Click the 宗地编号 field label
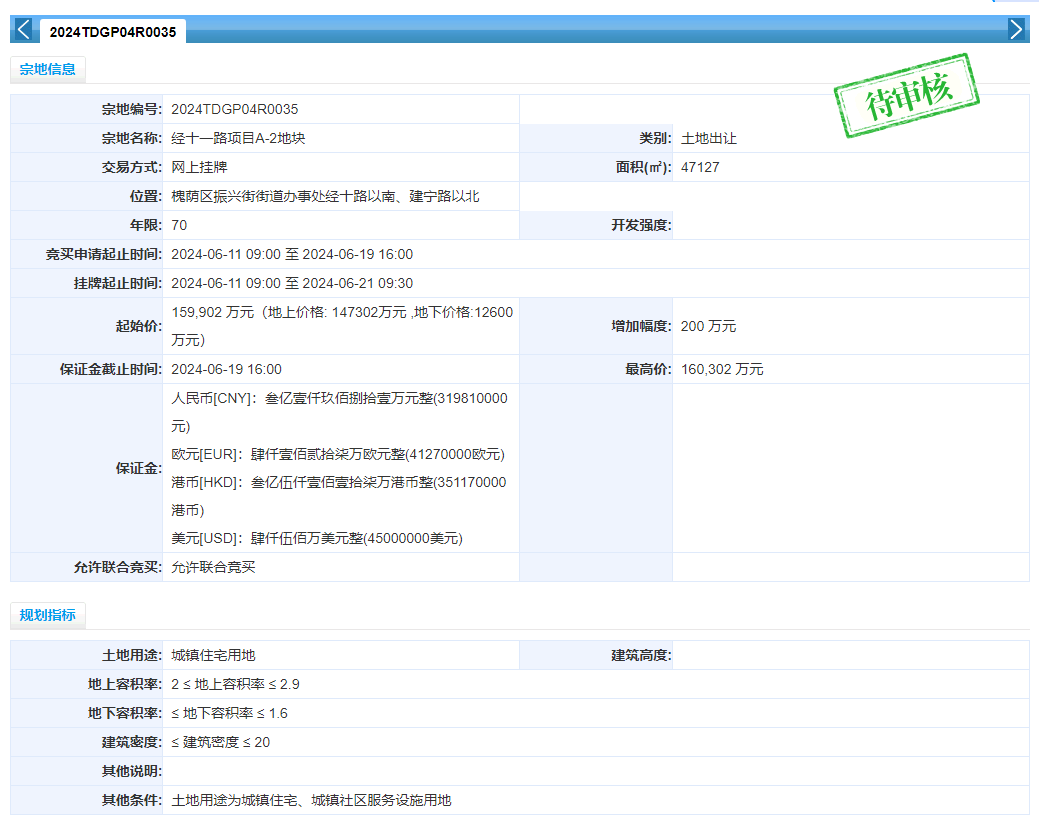This screenshot has width=1039, height=825. 131,109
